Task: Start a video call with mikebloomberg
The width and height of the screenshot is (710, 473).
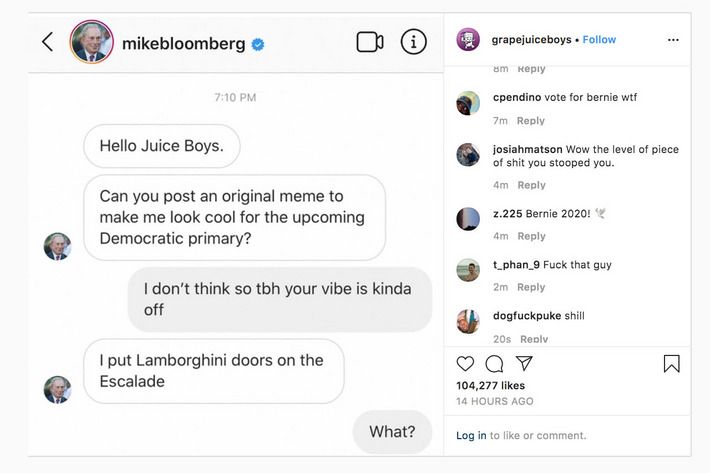Action: pyautogui.click(x=369, y=42)
